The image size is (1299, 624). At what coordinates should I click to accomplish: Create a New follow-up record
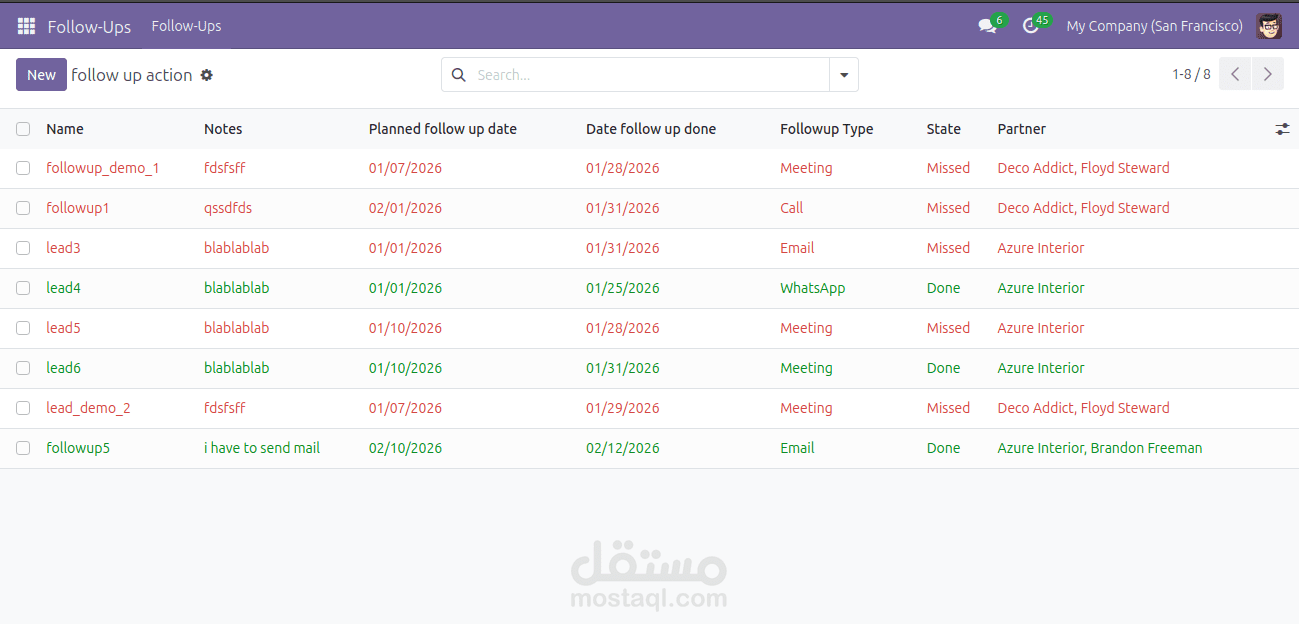(x=41, y=75)
